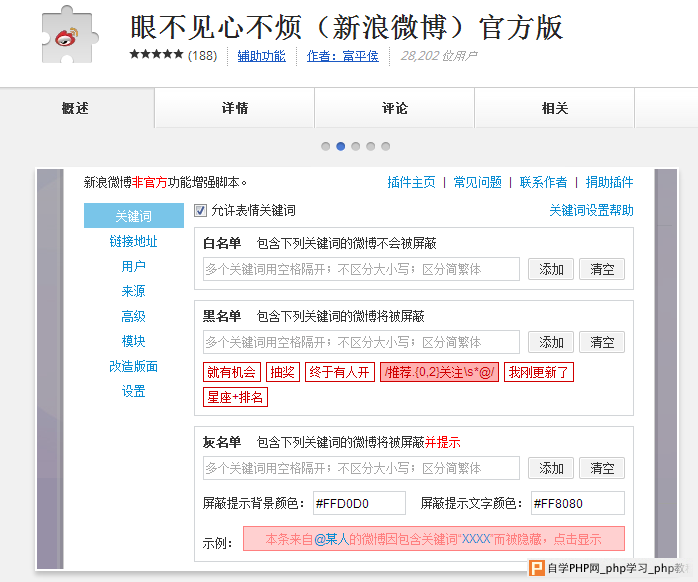The height and width of the screenshot is (582, 698).
Task: Click 清空 button for 白名单
Action: (602, 269)
